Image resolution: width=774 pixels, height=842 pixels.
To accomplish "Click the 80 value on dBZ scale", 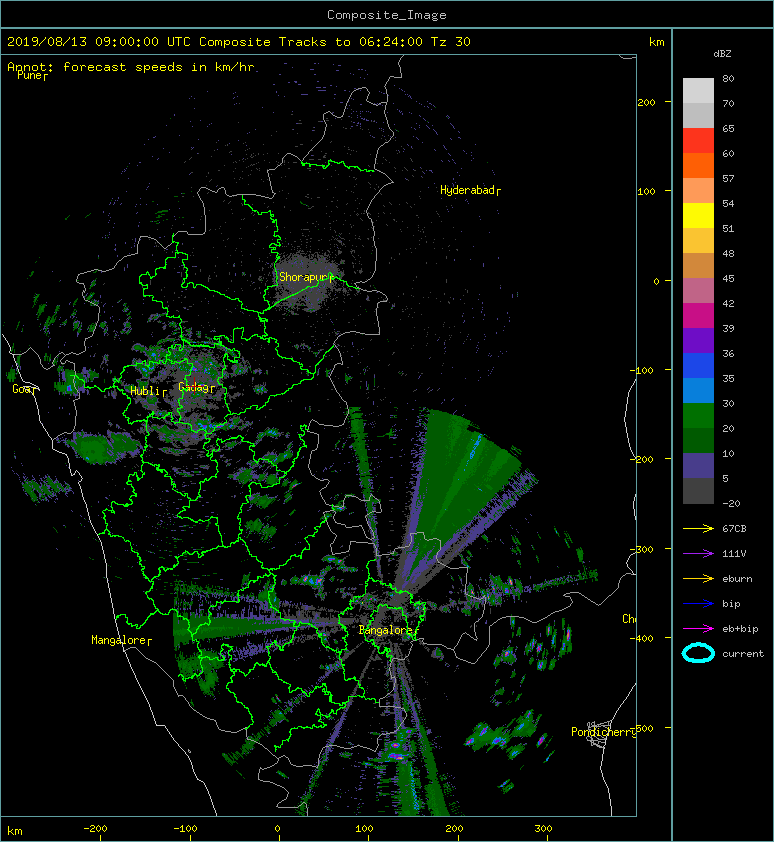I will pyautogui.click(x=728, y=78).
